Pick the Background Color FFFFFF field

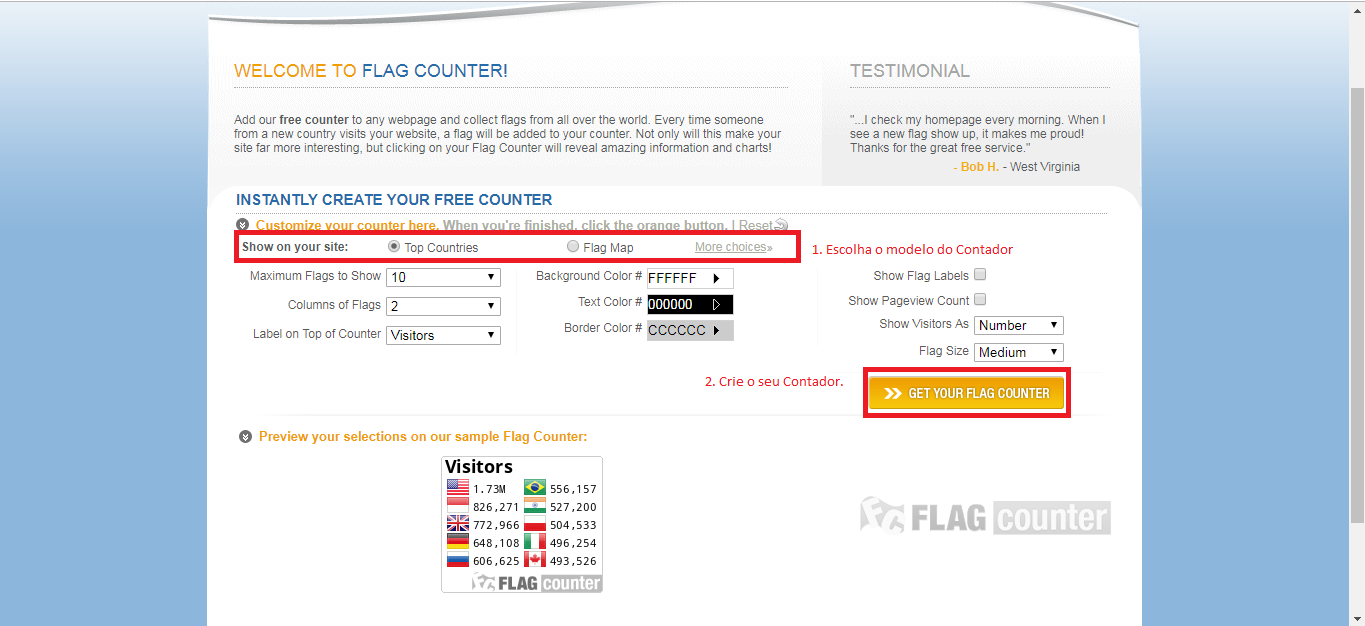[x=690, y=278]
